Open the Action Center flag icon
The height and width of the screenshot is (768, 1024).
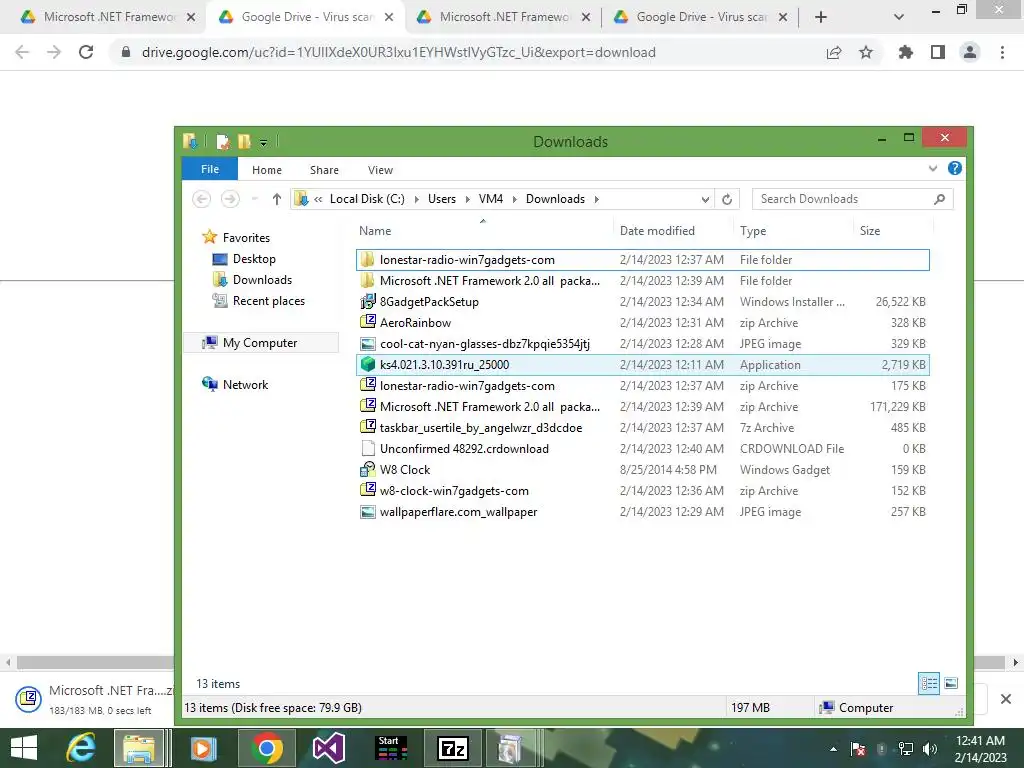pyautogui.click(x=857, y=749)
